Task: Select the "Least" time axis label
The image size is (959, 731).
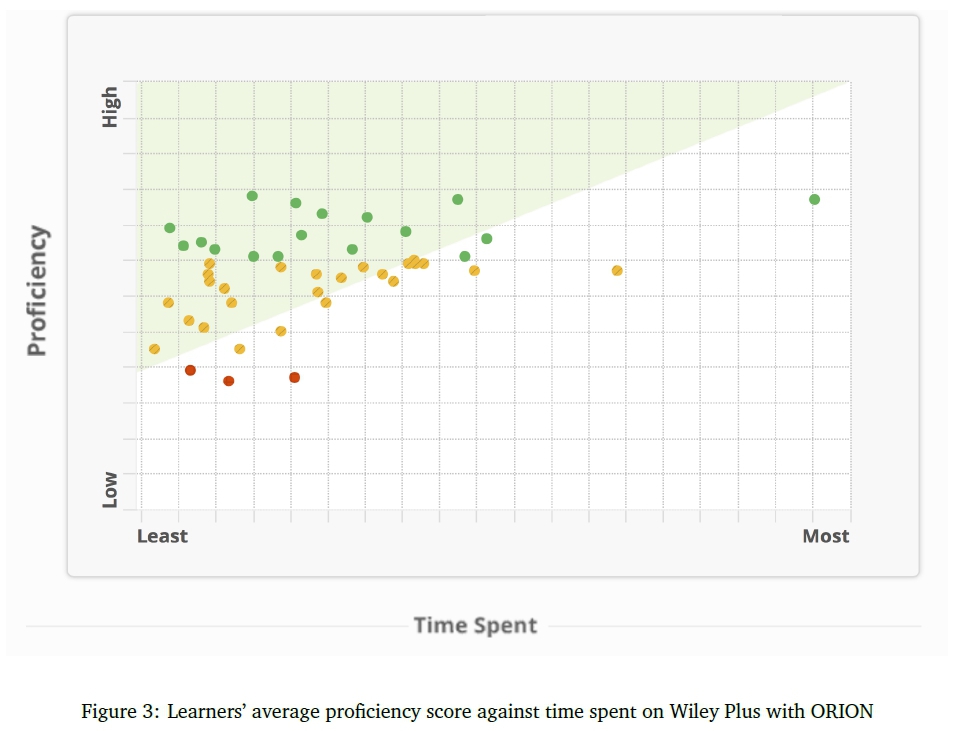Action: coord(162,536)
